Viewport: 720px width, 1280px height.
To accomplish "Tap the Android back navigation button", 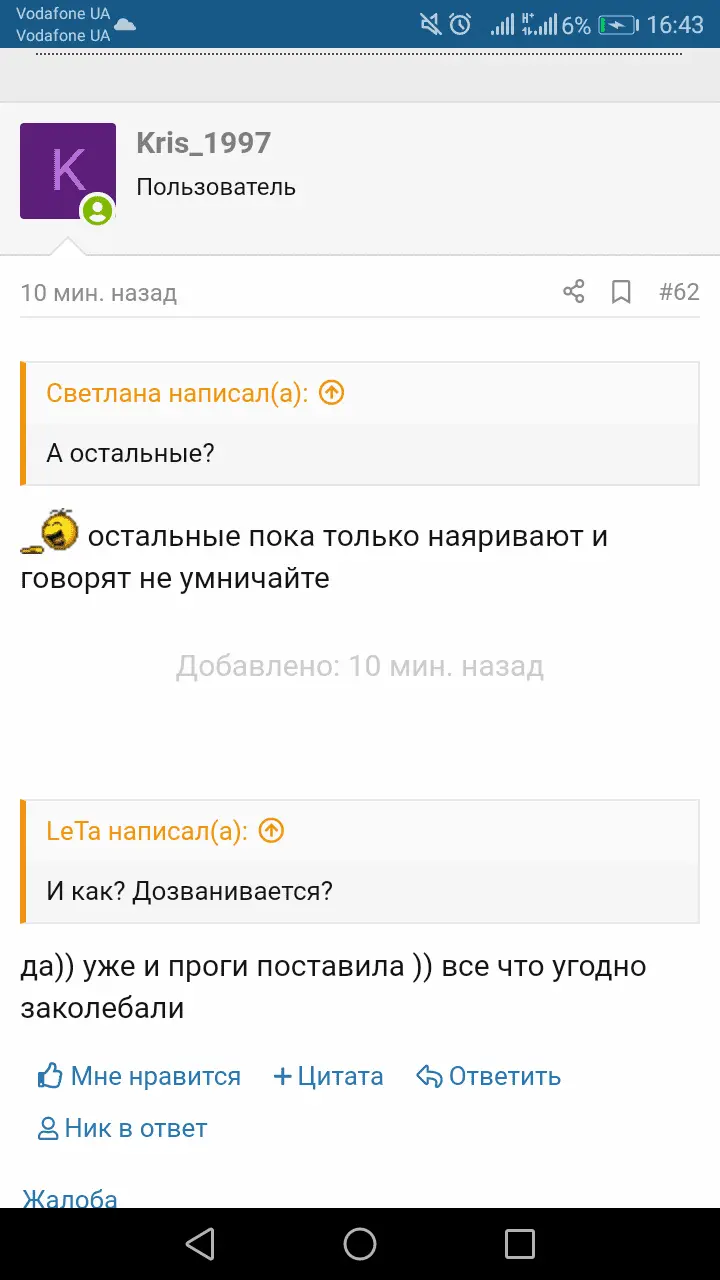I will [200, 1244].
